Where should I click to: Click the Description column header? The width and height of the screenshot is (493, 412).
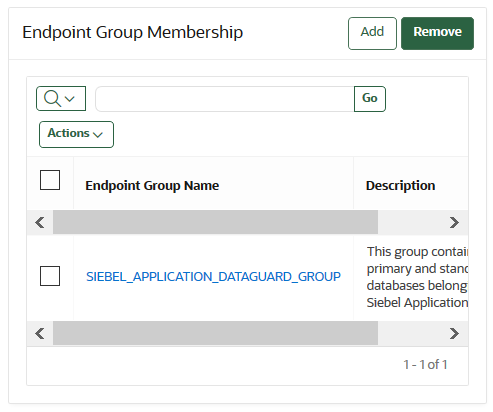(400, 185)
